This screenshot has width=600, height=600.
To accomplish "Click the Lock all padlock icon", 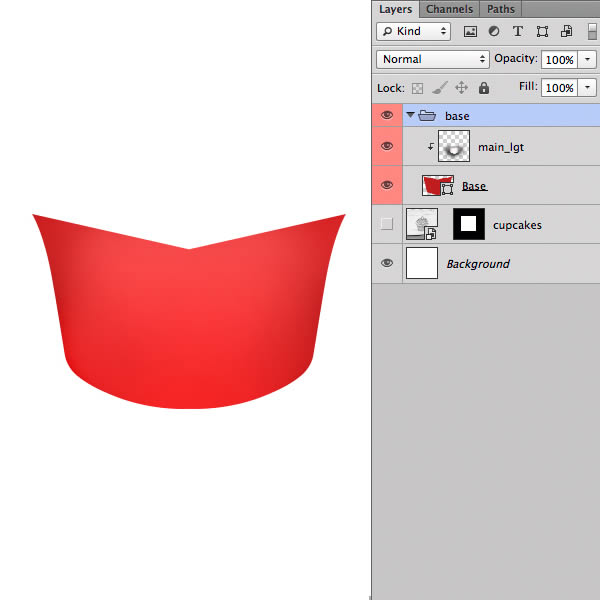I will [x=484, y=88].
